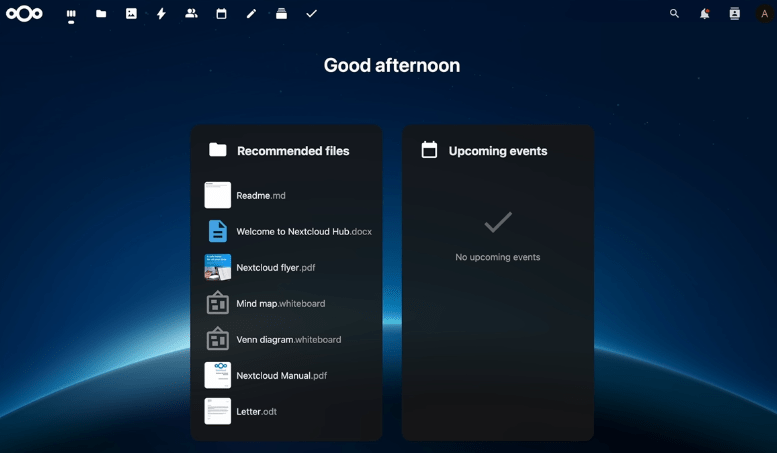777x454 pixels.
Task: Go to the Contacts app
Action: [191, 14]
